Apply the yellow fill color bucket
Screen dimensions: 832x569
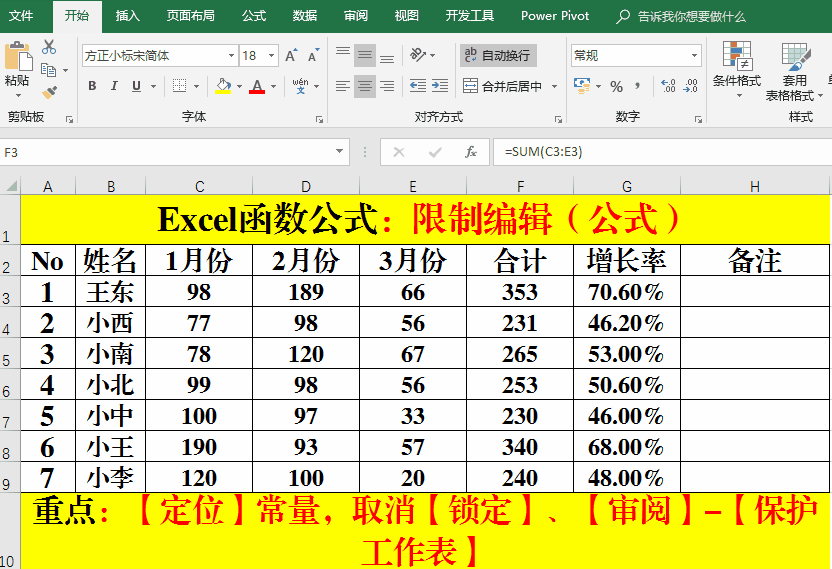(223, 86)
